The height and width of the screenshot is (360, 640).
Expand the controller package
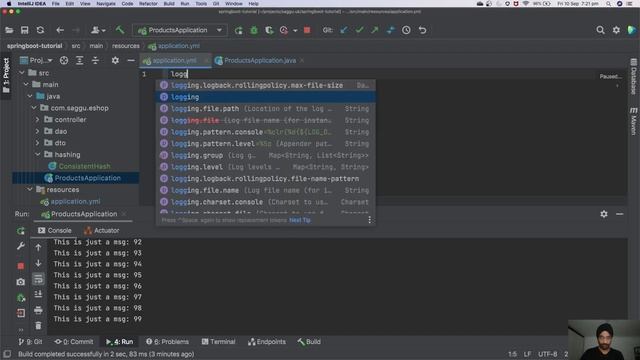point(38,120)
